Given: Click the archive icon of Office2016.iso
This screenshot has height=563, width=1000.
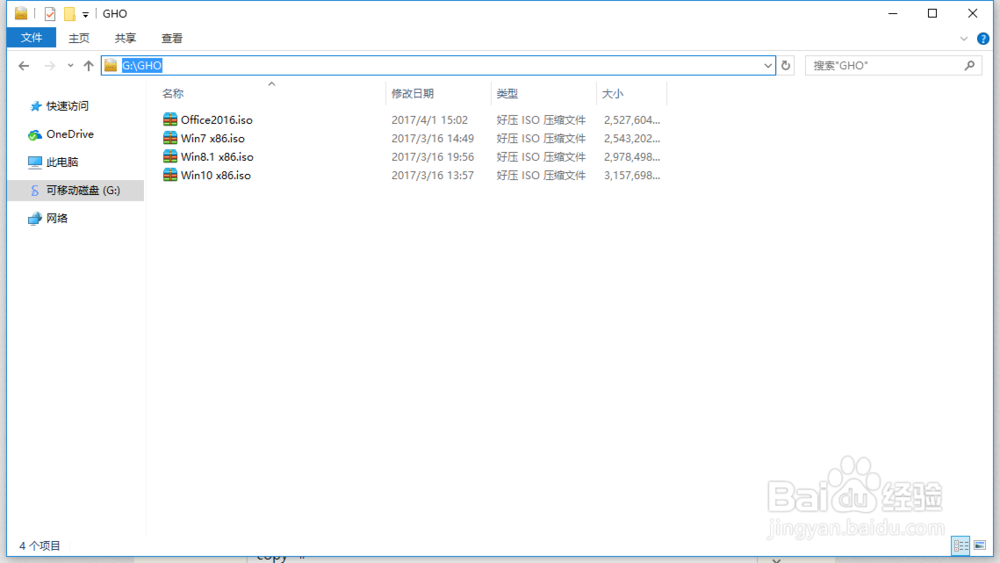Looking at the screenshot, I should (x=170, y=119).
